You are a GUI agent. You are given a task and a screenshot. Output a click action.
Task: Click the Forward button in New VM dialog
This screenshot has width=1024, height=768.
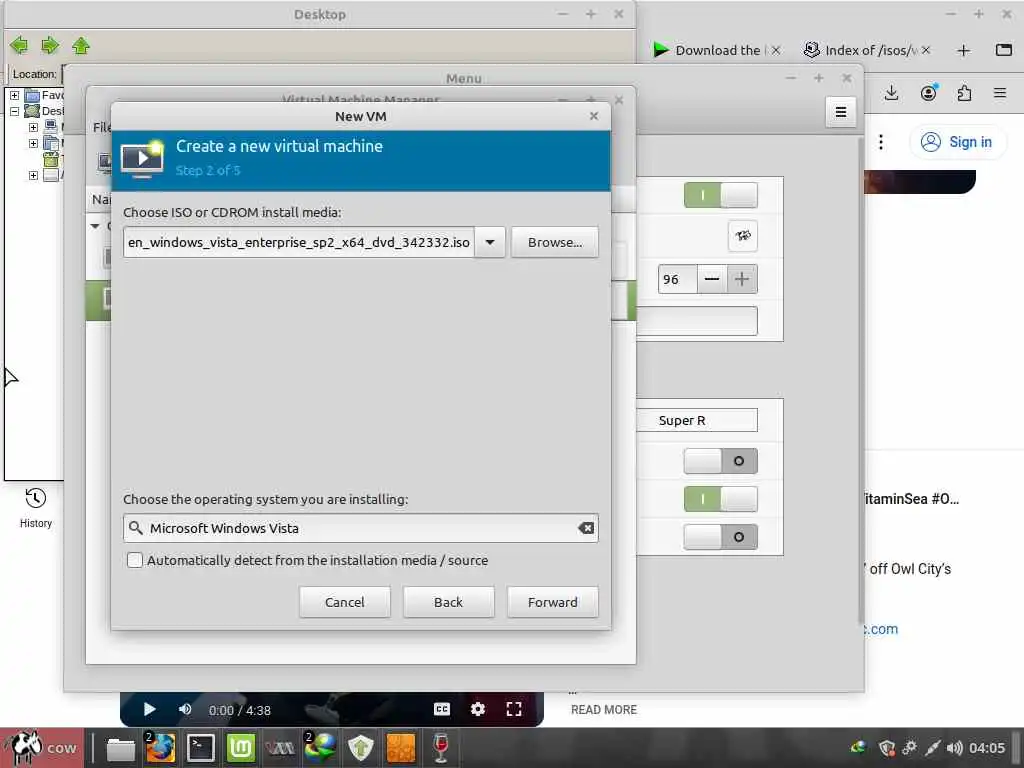[552, 601]
